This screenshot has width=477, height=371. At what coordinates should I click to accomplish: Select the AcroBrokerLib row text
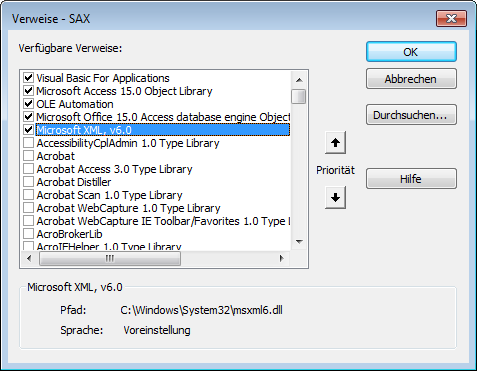[x=69, y=234]
